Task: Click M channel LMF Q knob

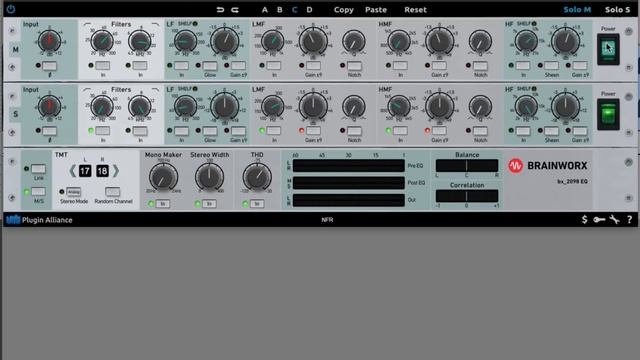Action: (x=353, y=41)
